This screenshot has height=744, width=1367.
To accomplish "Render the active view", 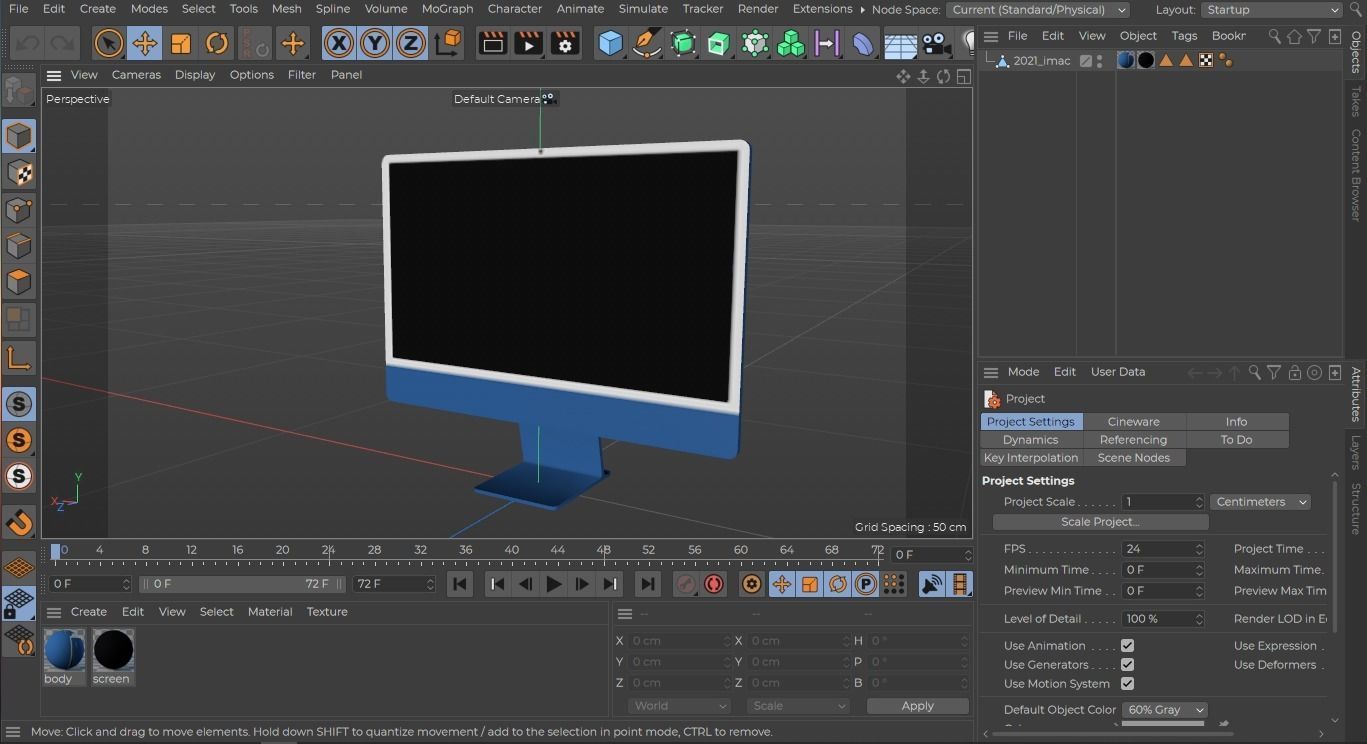I will click(492, 43).
